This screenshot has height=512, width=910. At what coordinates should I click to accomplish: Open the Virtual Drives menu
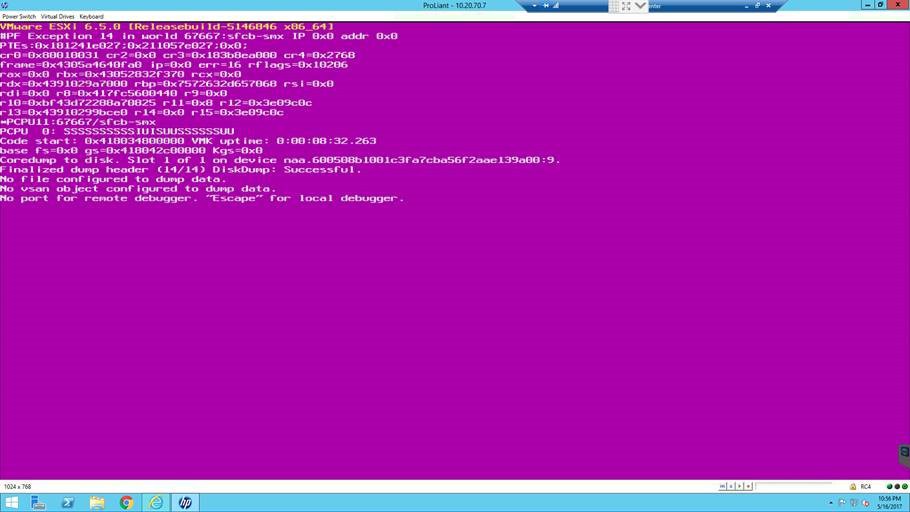[57, 17]
